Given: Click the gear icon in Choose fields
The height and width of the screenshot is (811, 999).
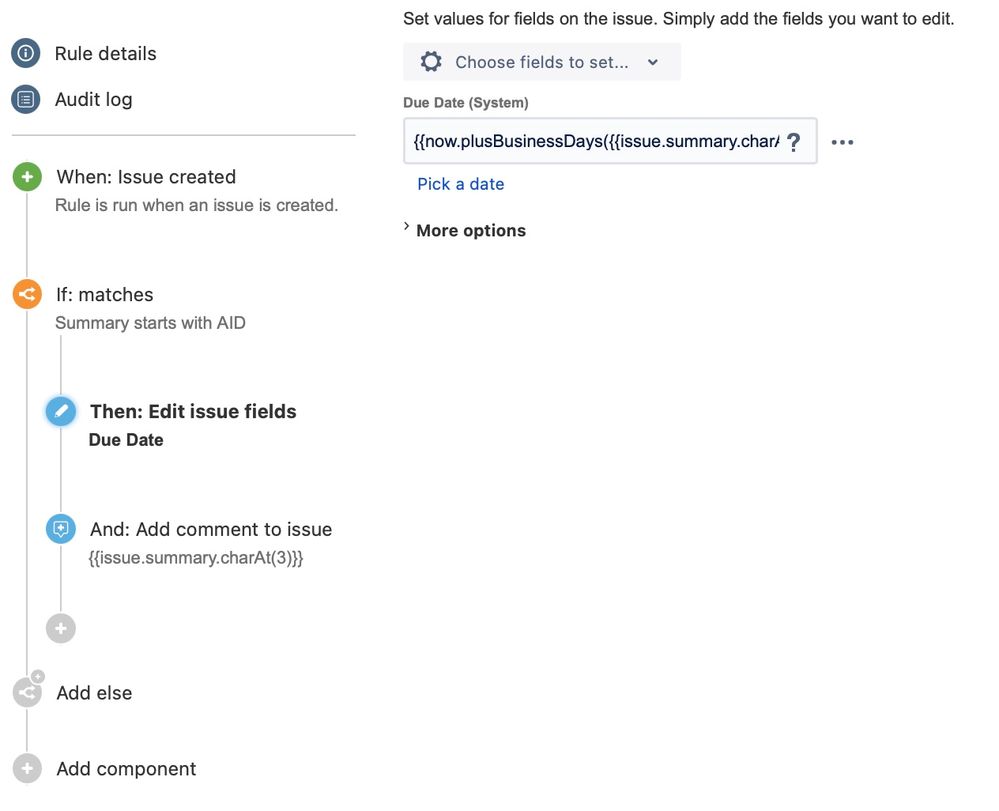Looking at the screenshot, I should 431,62.
